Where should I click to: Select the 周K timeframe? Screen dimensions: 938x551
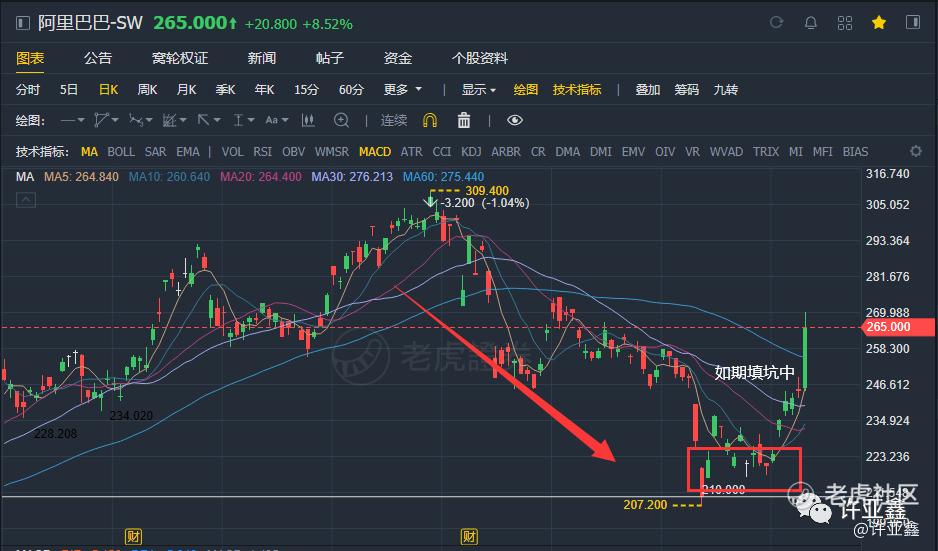[x=147, y=90]
